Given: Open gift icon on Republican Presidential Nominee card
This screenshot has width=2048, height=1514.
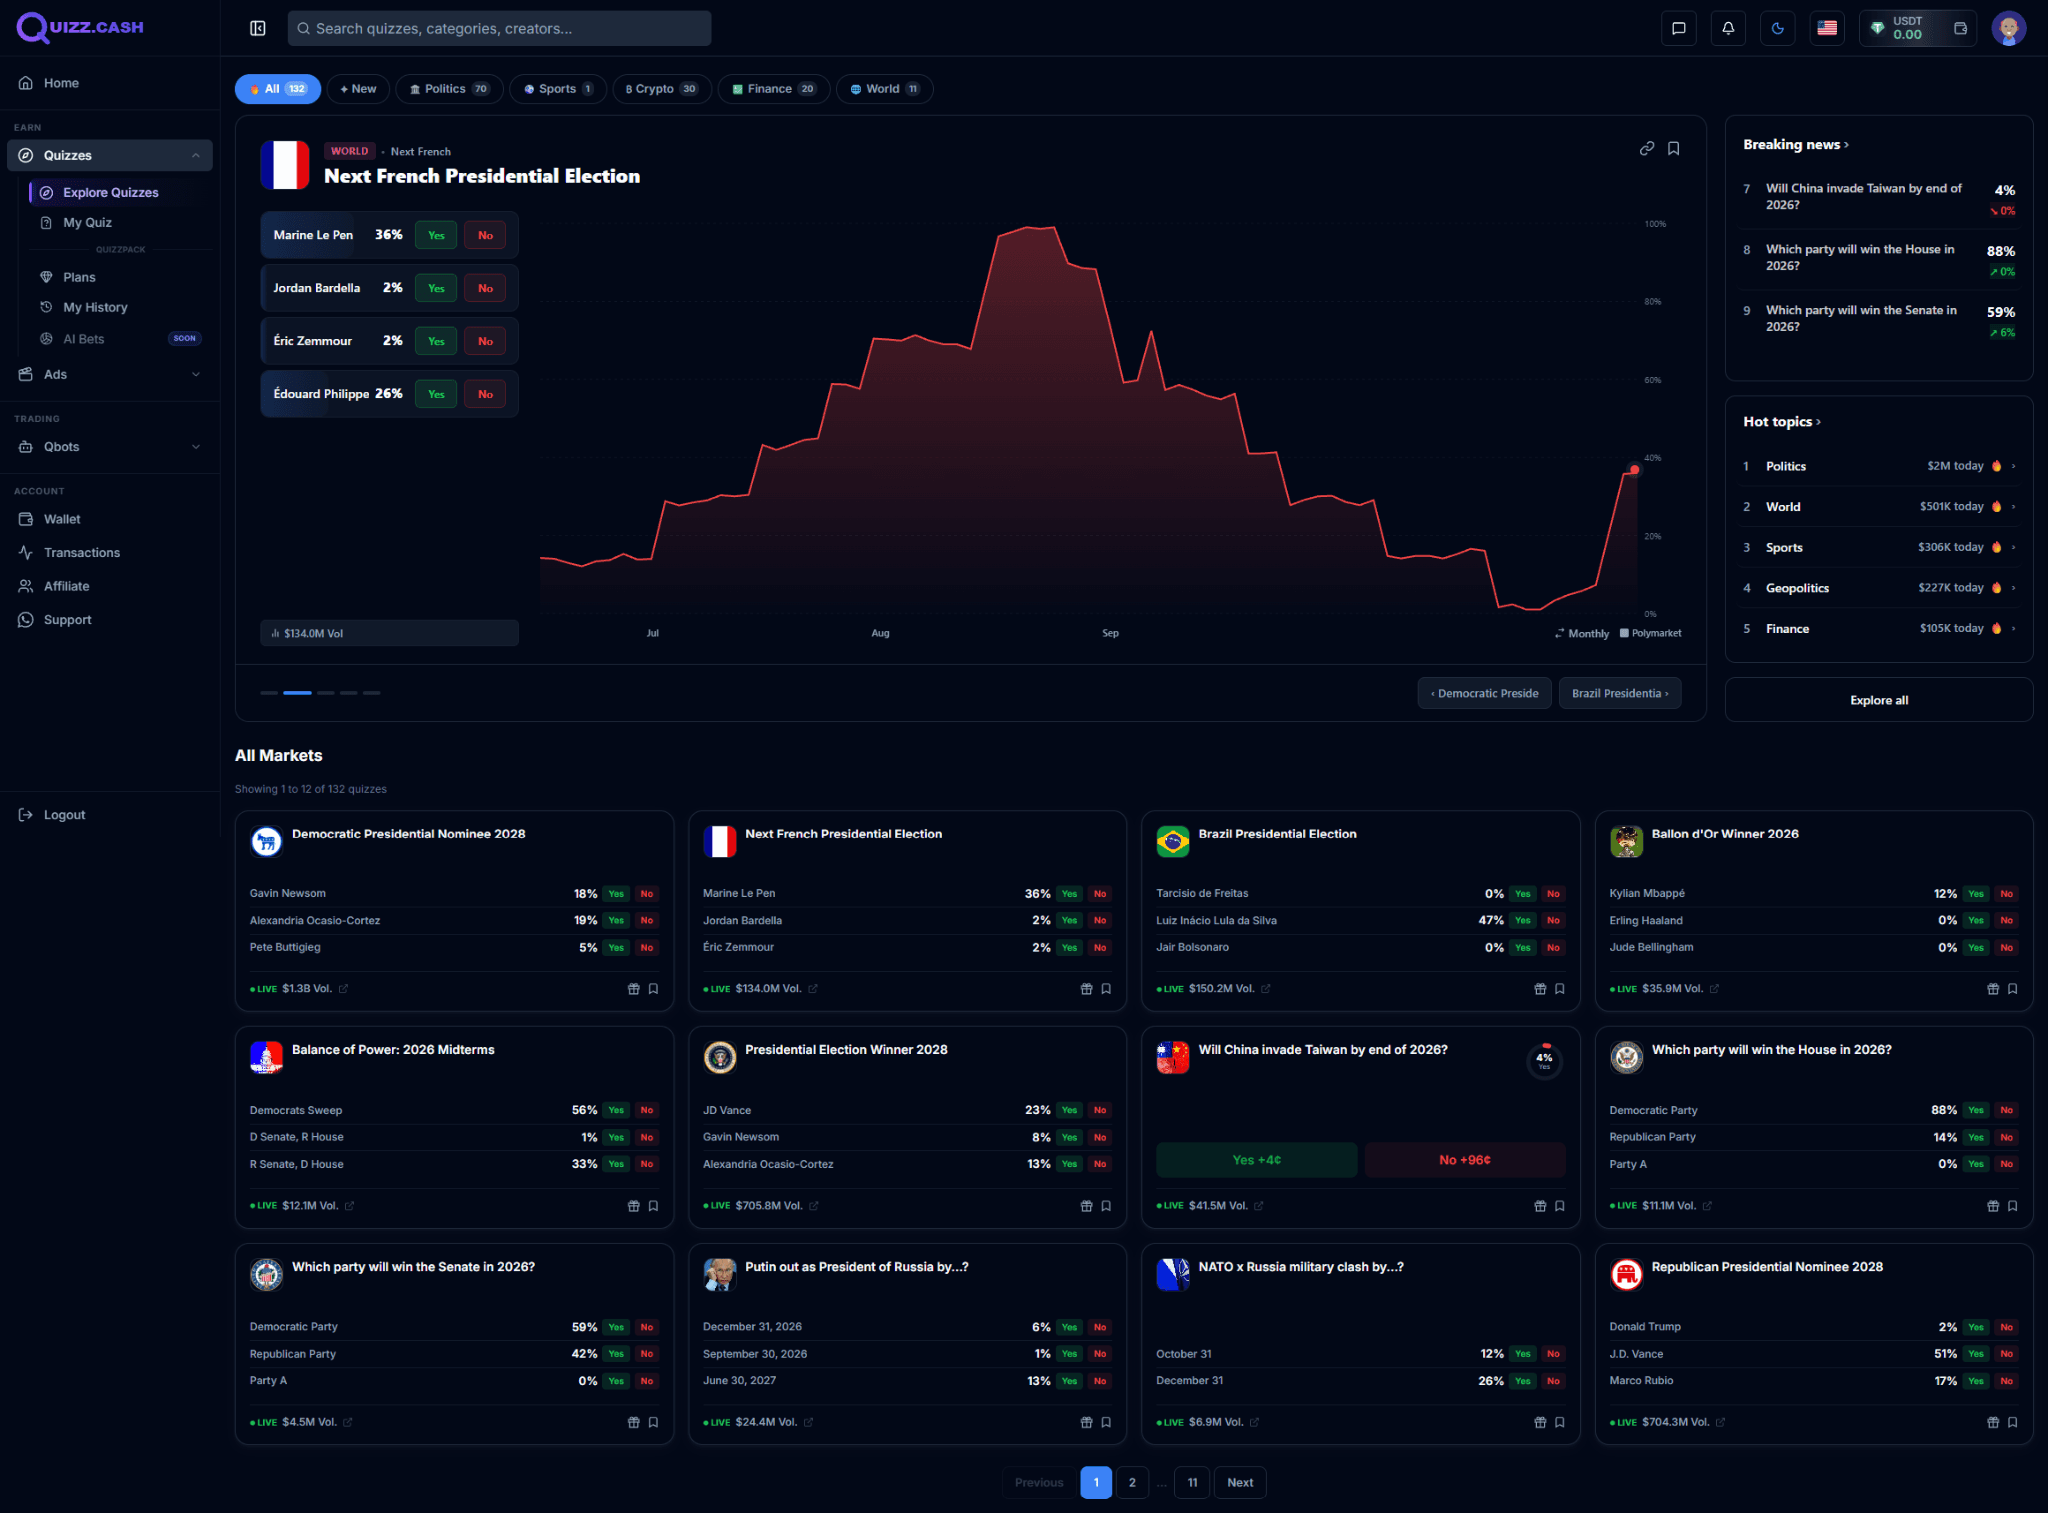Looking at the screenshot, I should coord(1993,1422).
